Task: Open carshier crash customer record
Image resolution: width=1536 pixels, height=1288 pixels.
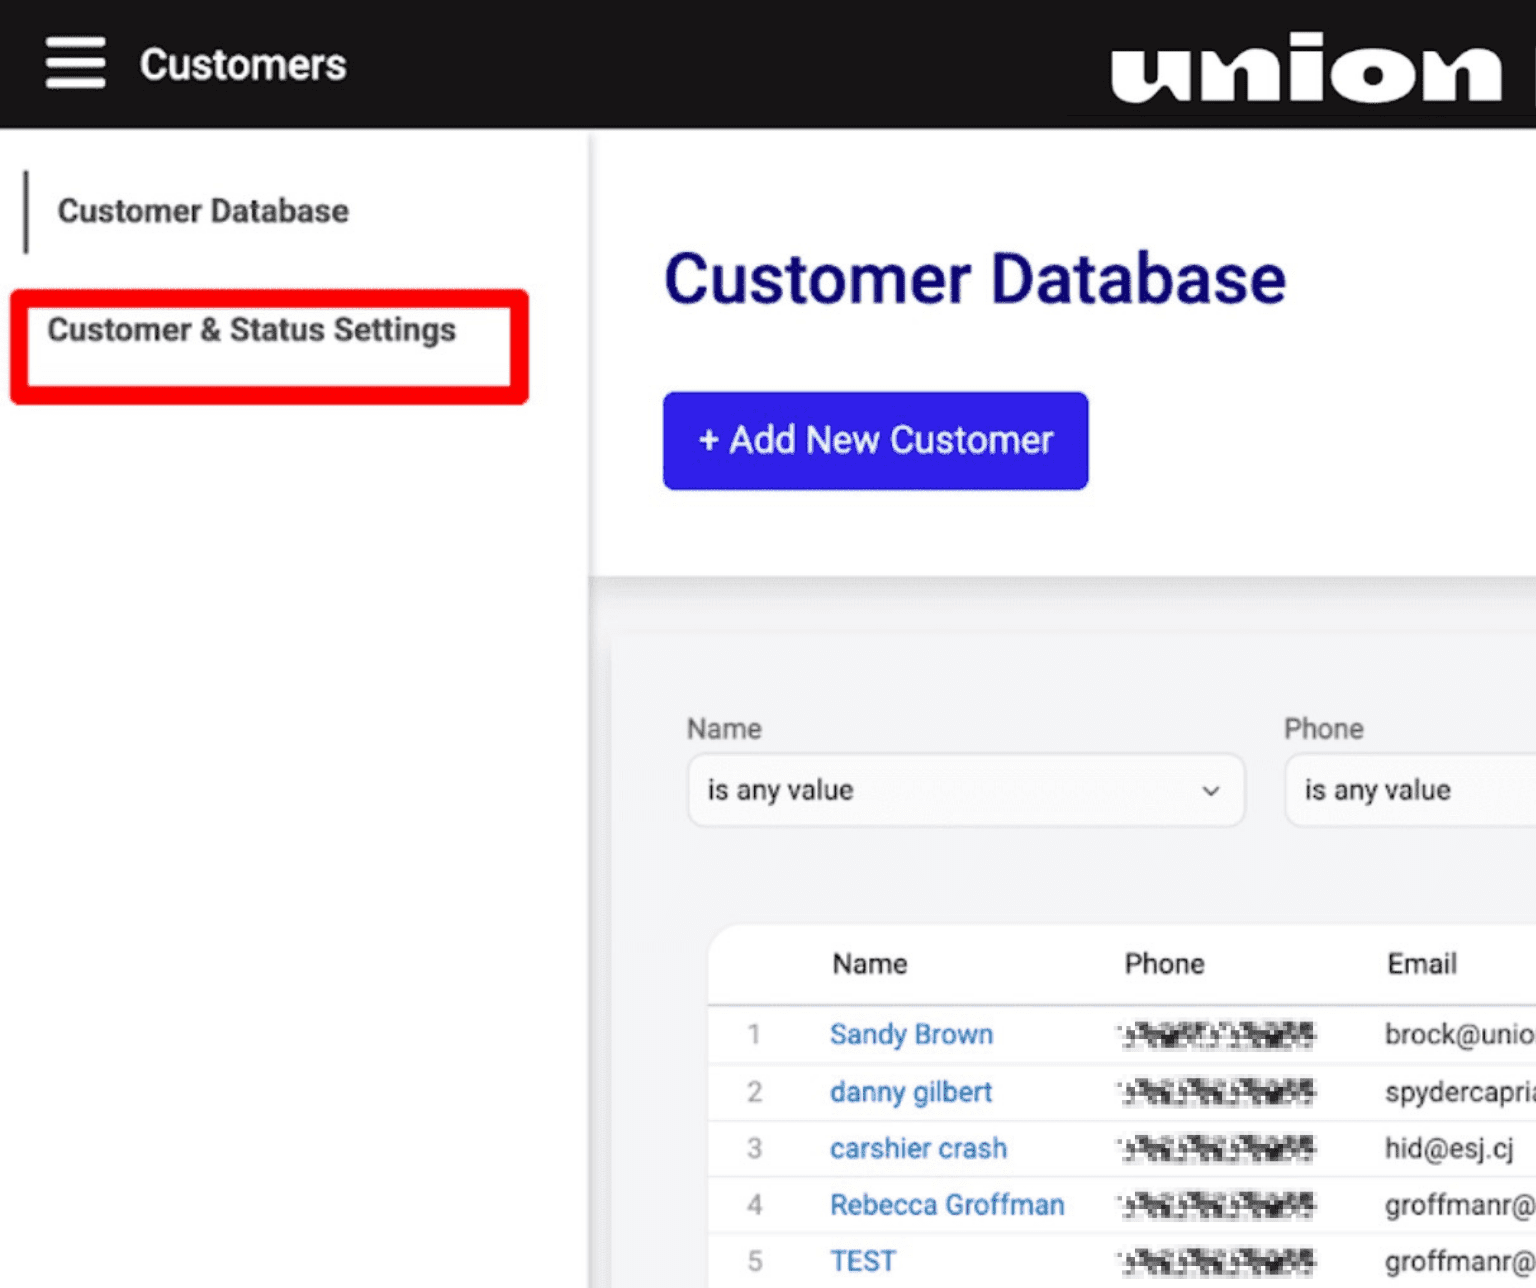Action: 918,1149
